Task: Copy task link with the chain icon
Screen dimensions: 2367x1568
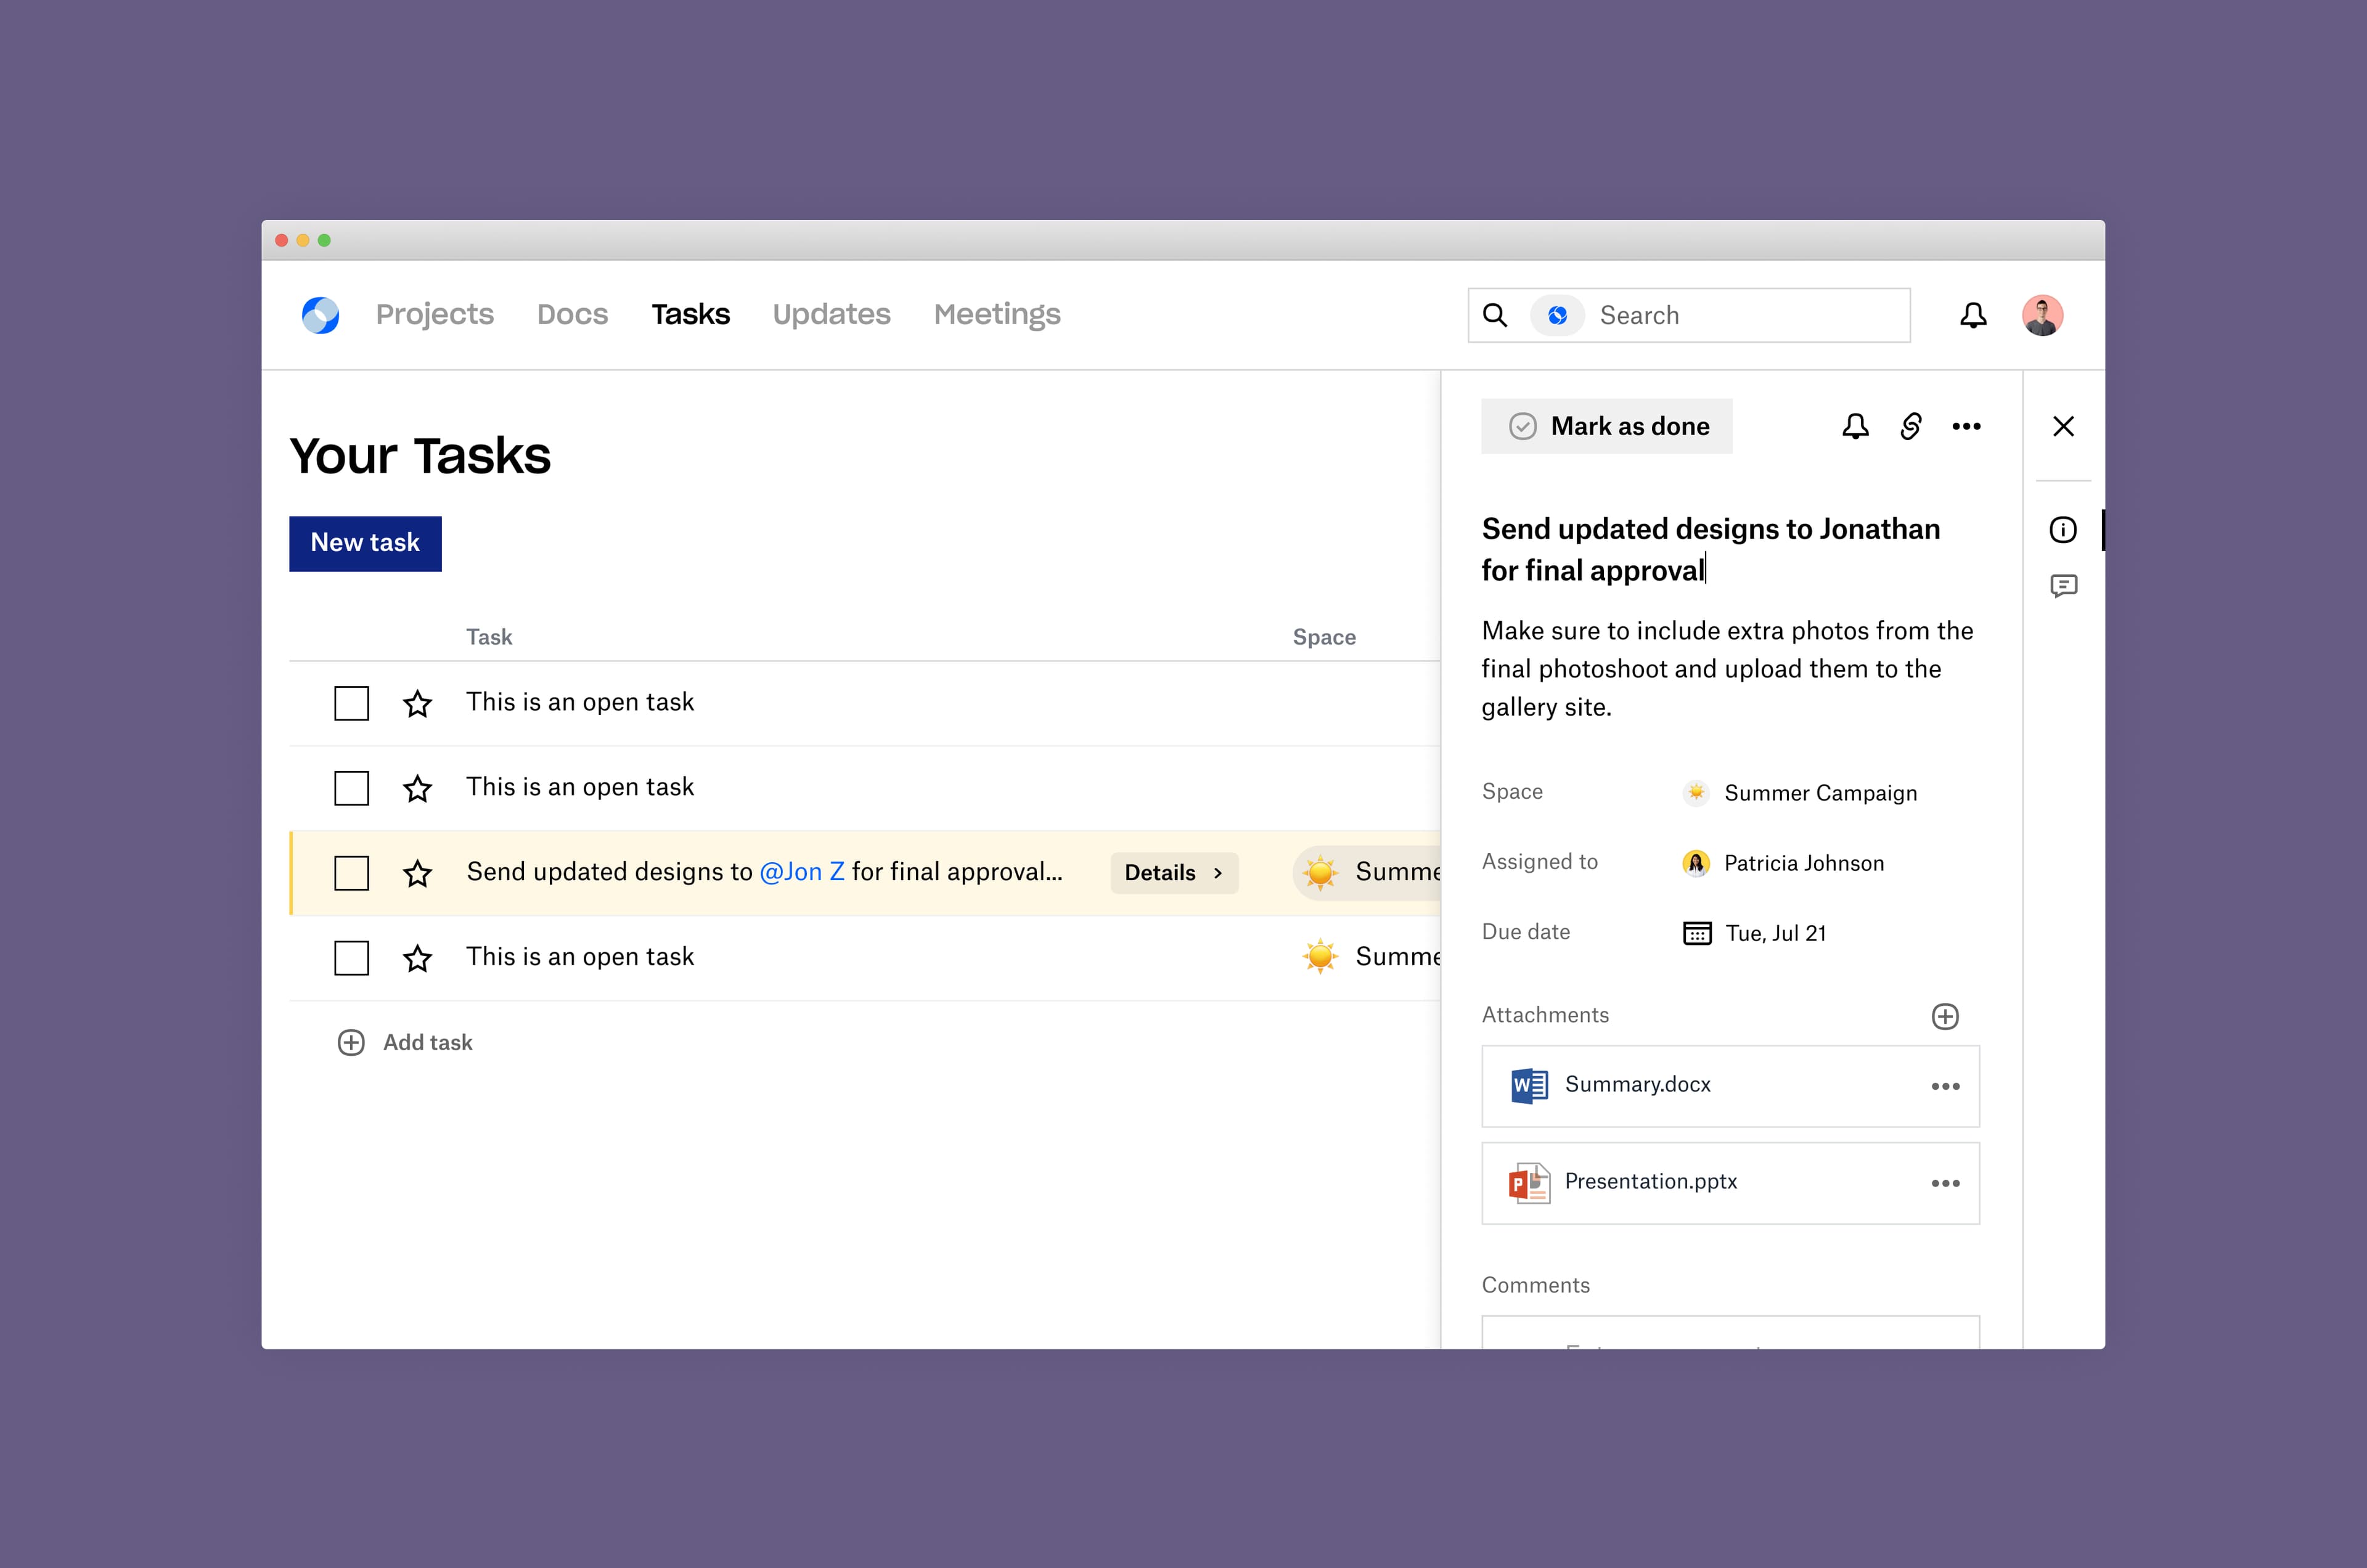Action: pos(1911,426)
